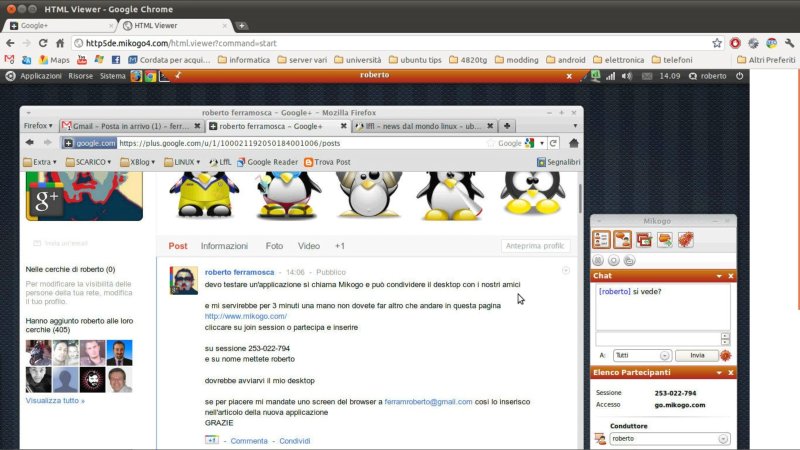Open new tab in Firefox
Viewport: 800px width, 450px height.
coord(507,126)
